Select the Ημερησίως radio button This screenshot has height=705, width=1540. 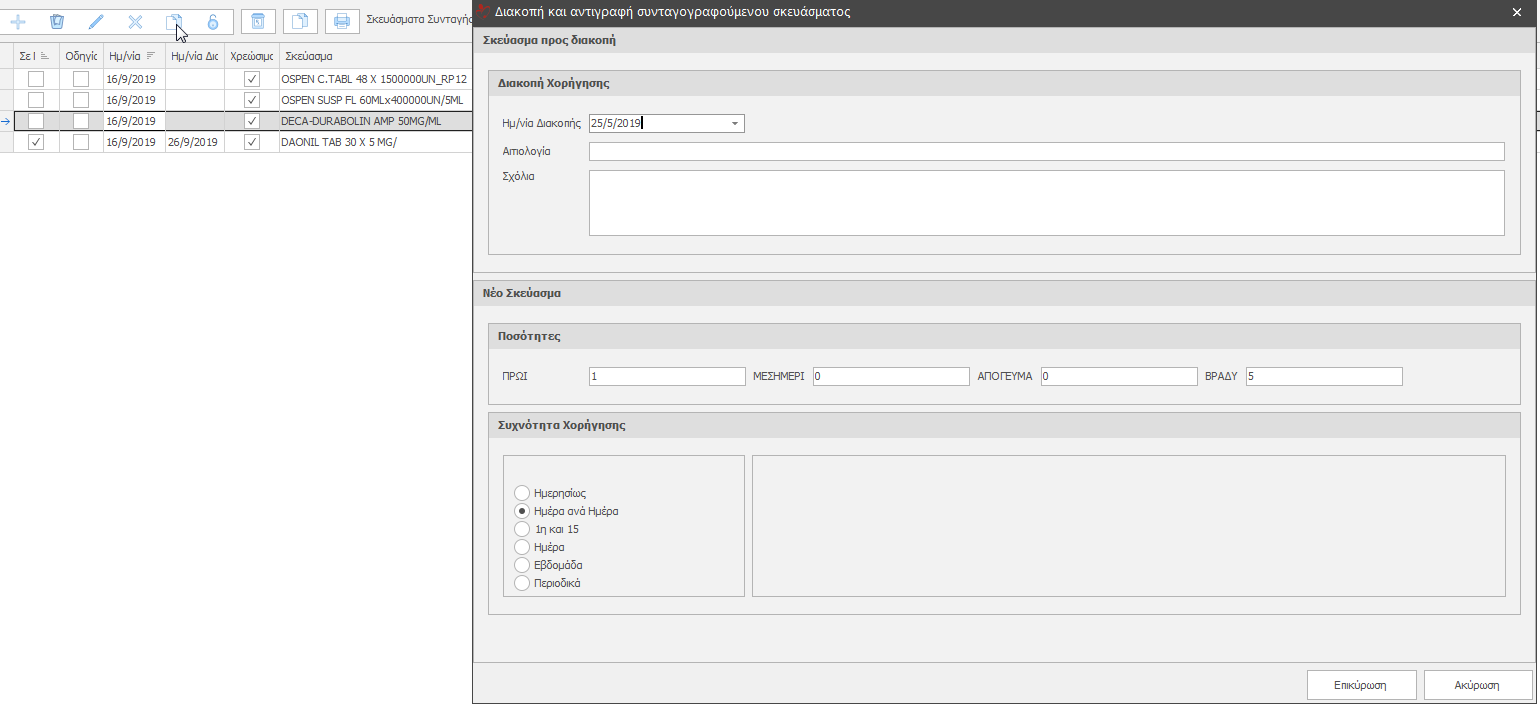point(521,493)
